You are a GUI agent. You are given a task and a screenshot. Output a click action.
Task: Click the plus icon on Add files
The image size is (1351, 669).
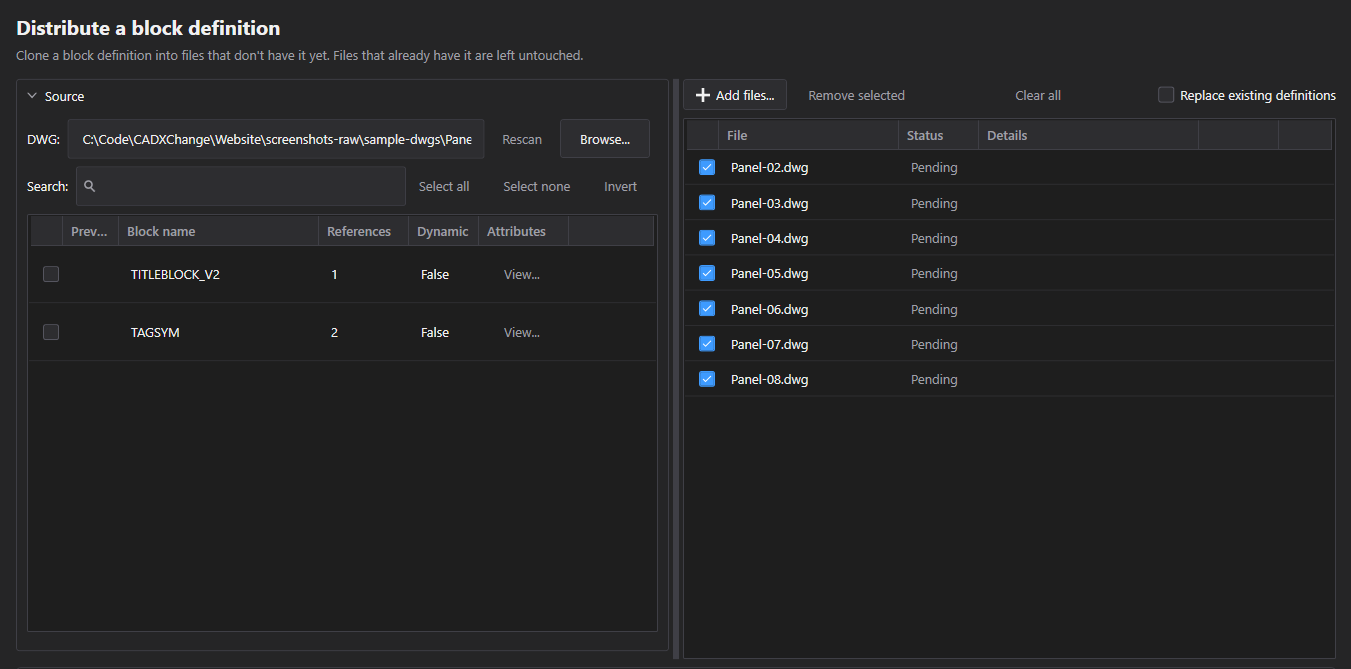pos(703,95)
